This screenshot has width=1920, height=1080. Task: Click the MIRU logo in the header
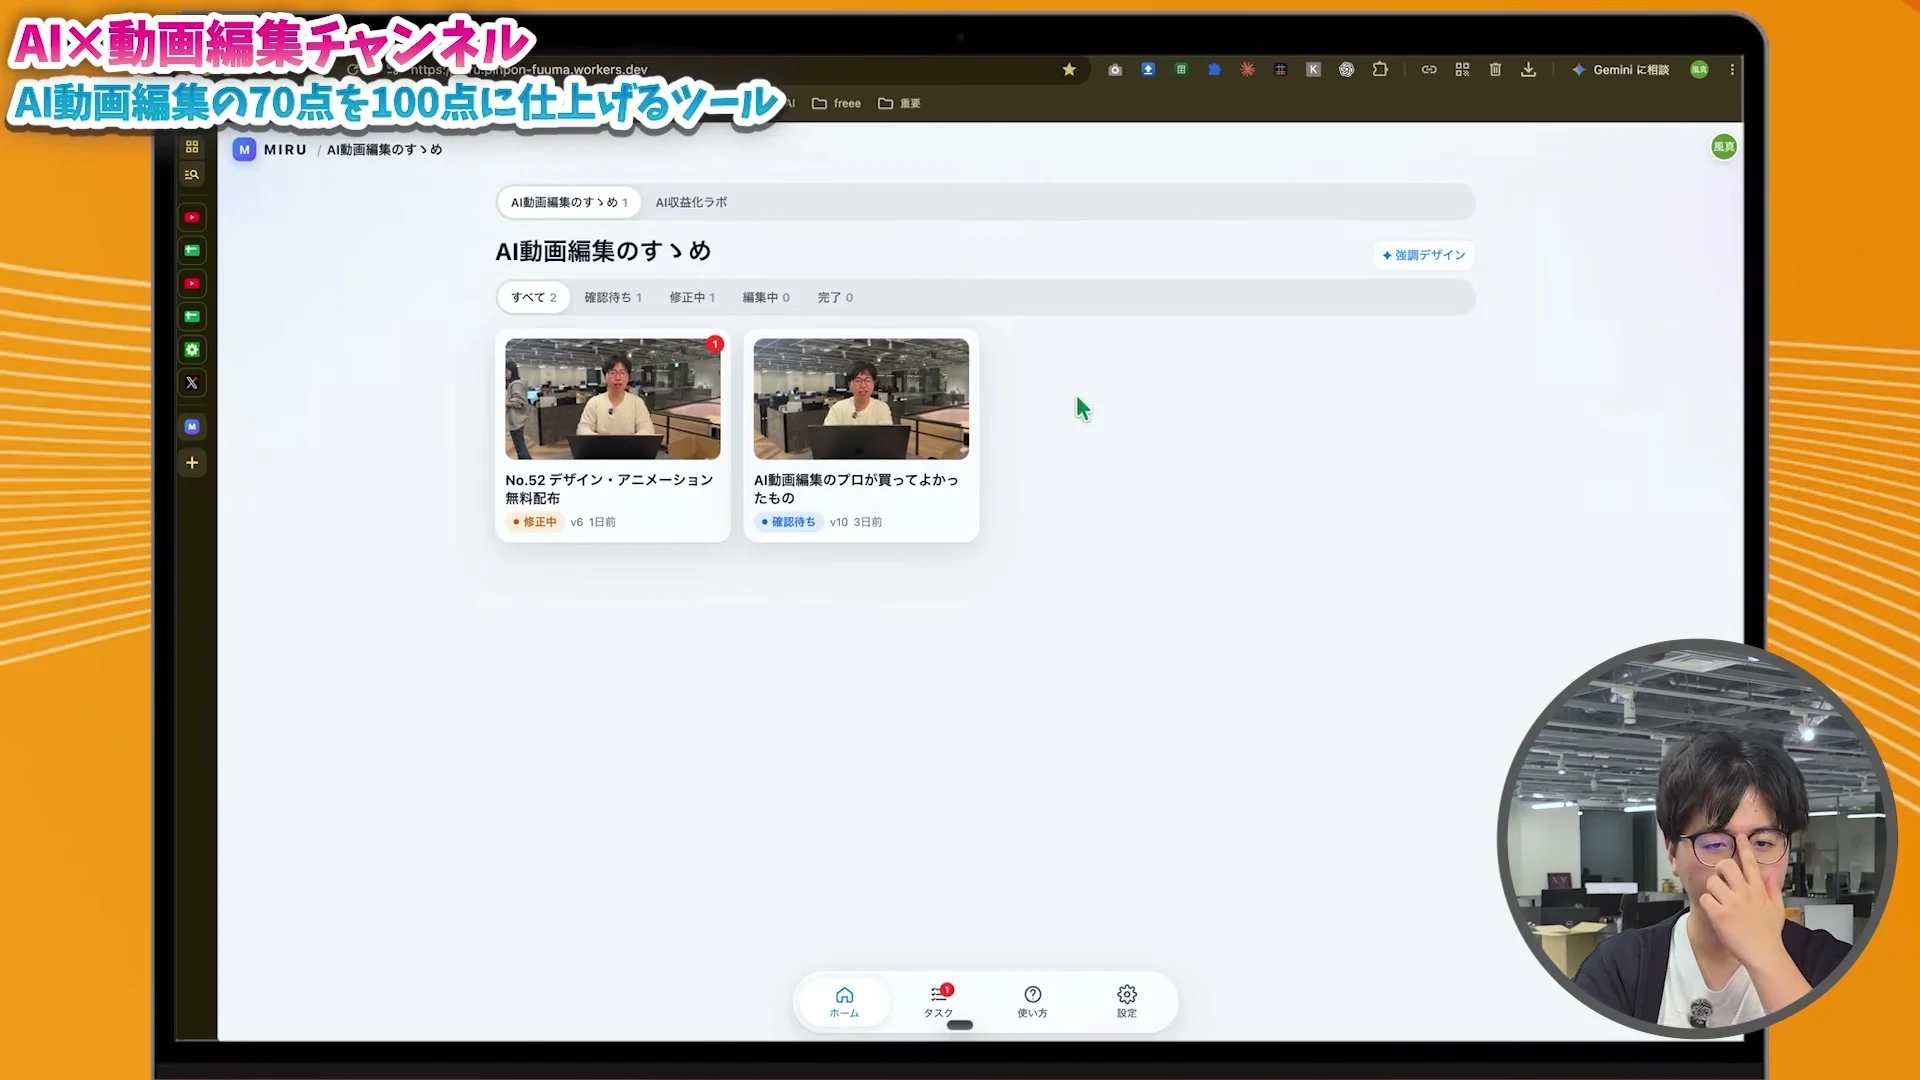point(270,149)
